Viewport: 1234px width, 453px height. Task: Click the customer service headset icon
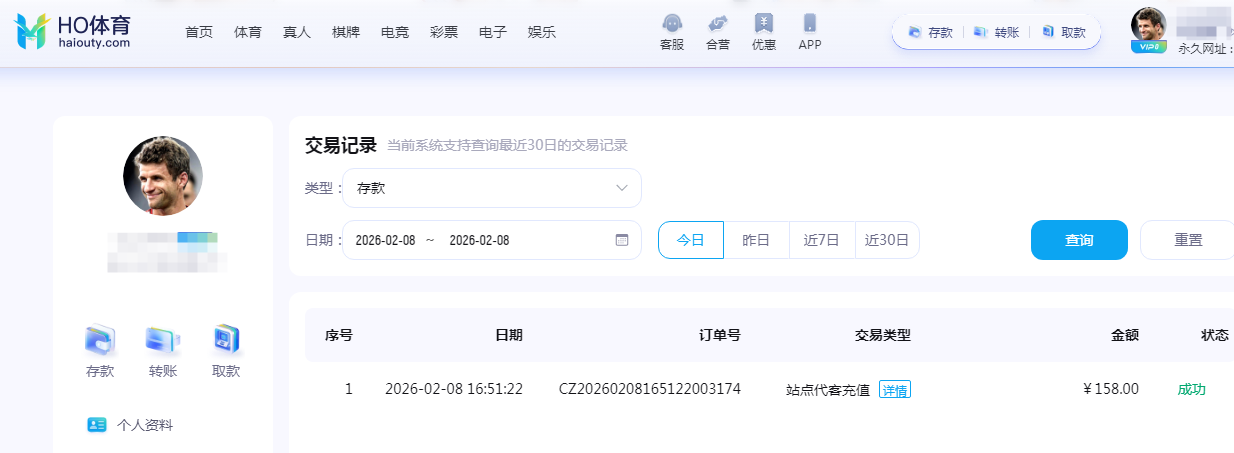(672, 23)
